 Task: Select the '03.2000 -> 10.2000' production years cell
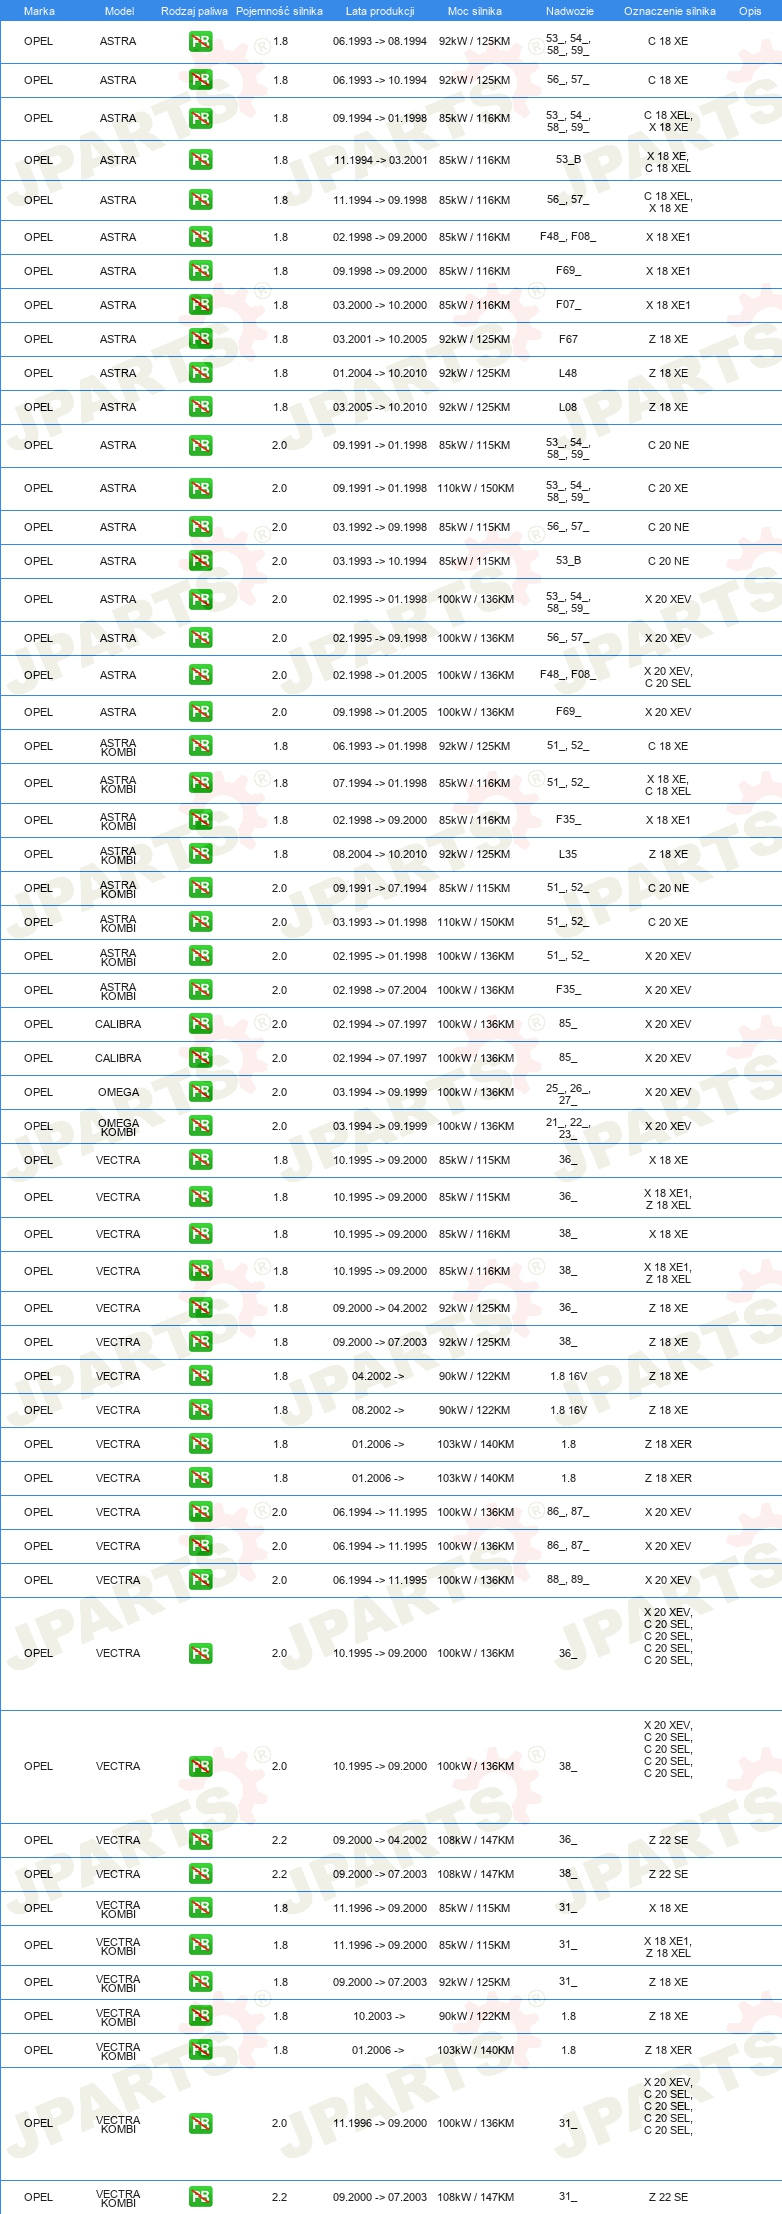[x=380, y=305]
